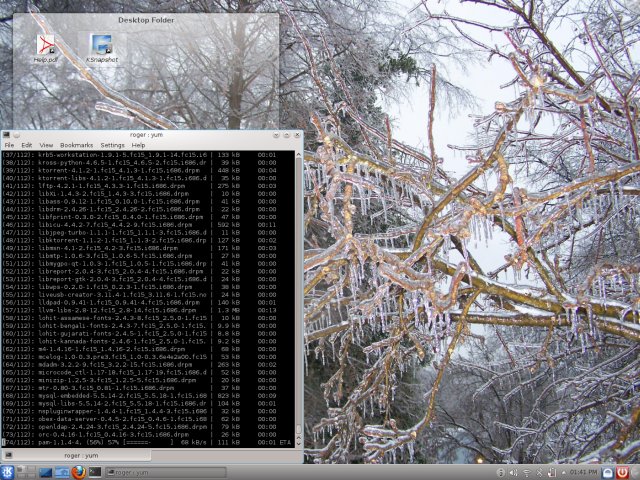Image resolution: width=640 pixels, height=480 pixels.
Task: Close the Konsole window
Action: (x=297, y=135)
